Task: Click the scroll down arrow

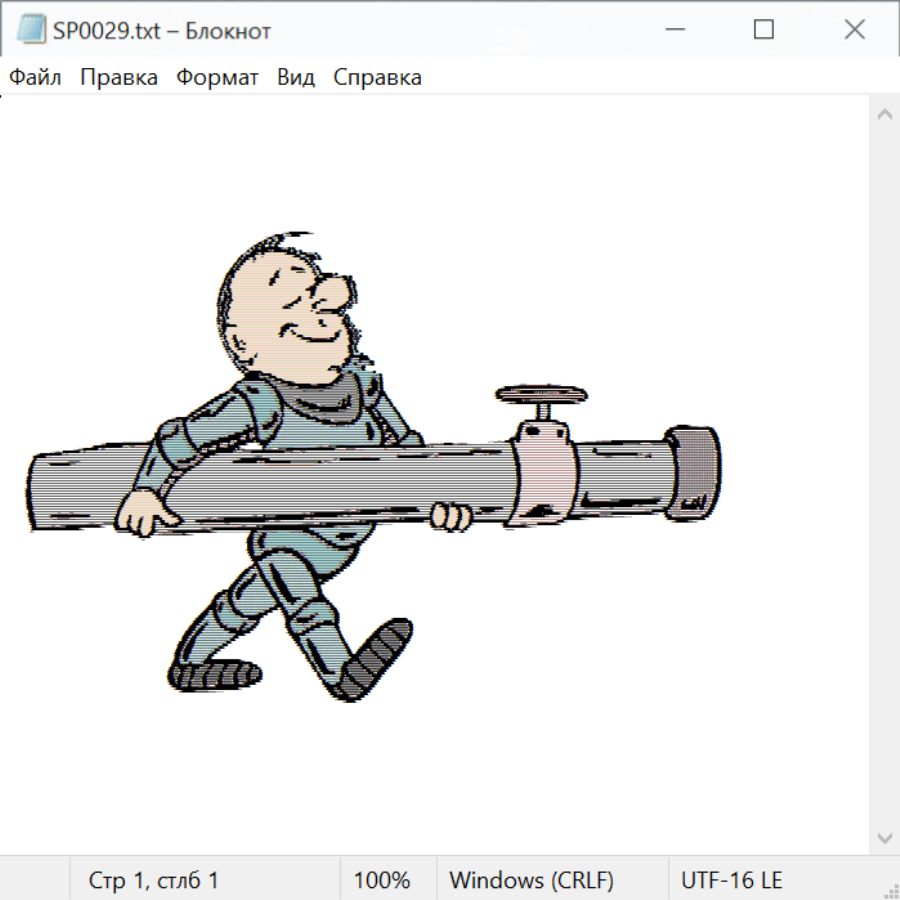Action: [884, 838]
